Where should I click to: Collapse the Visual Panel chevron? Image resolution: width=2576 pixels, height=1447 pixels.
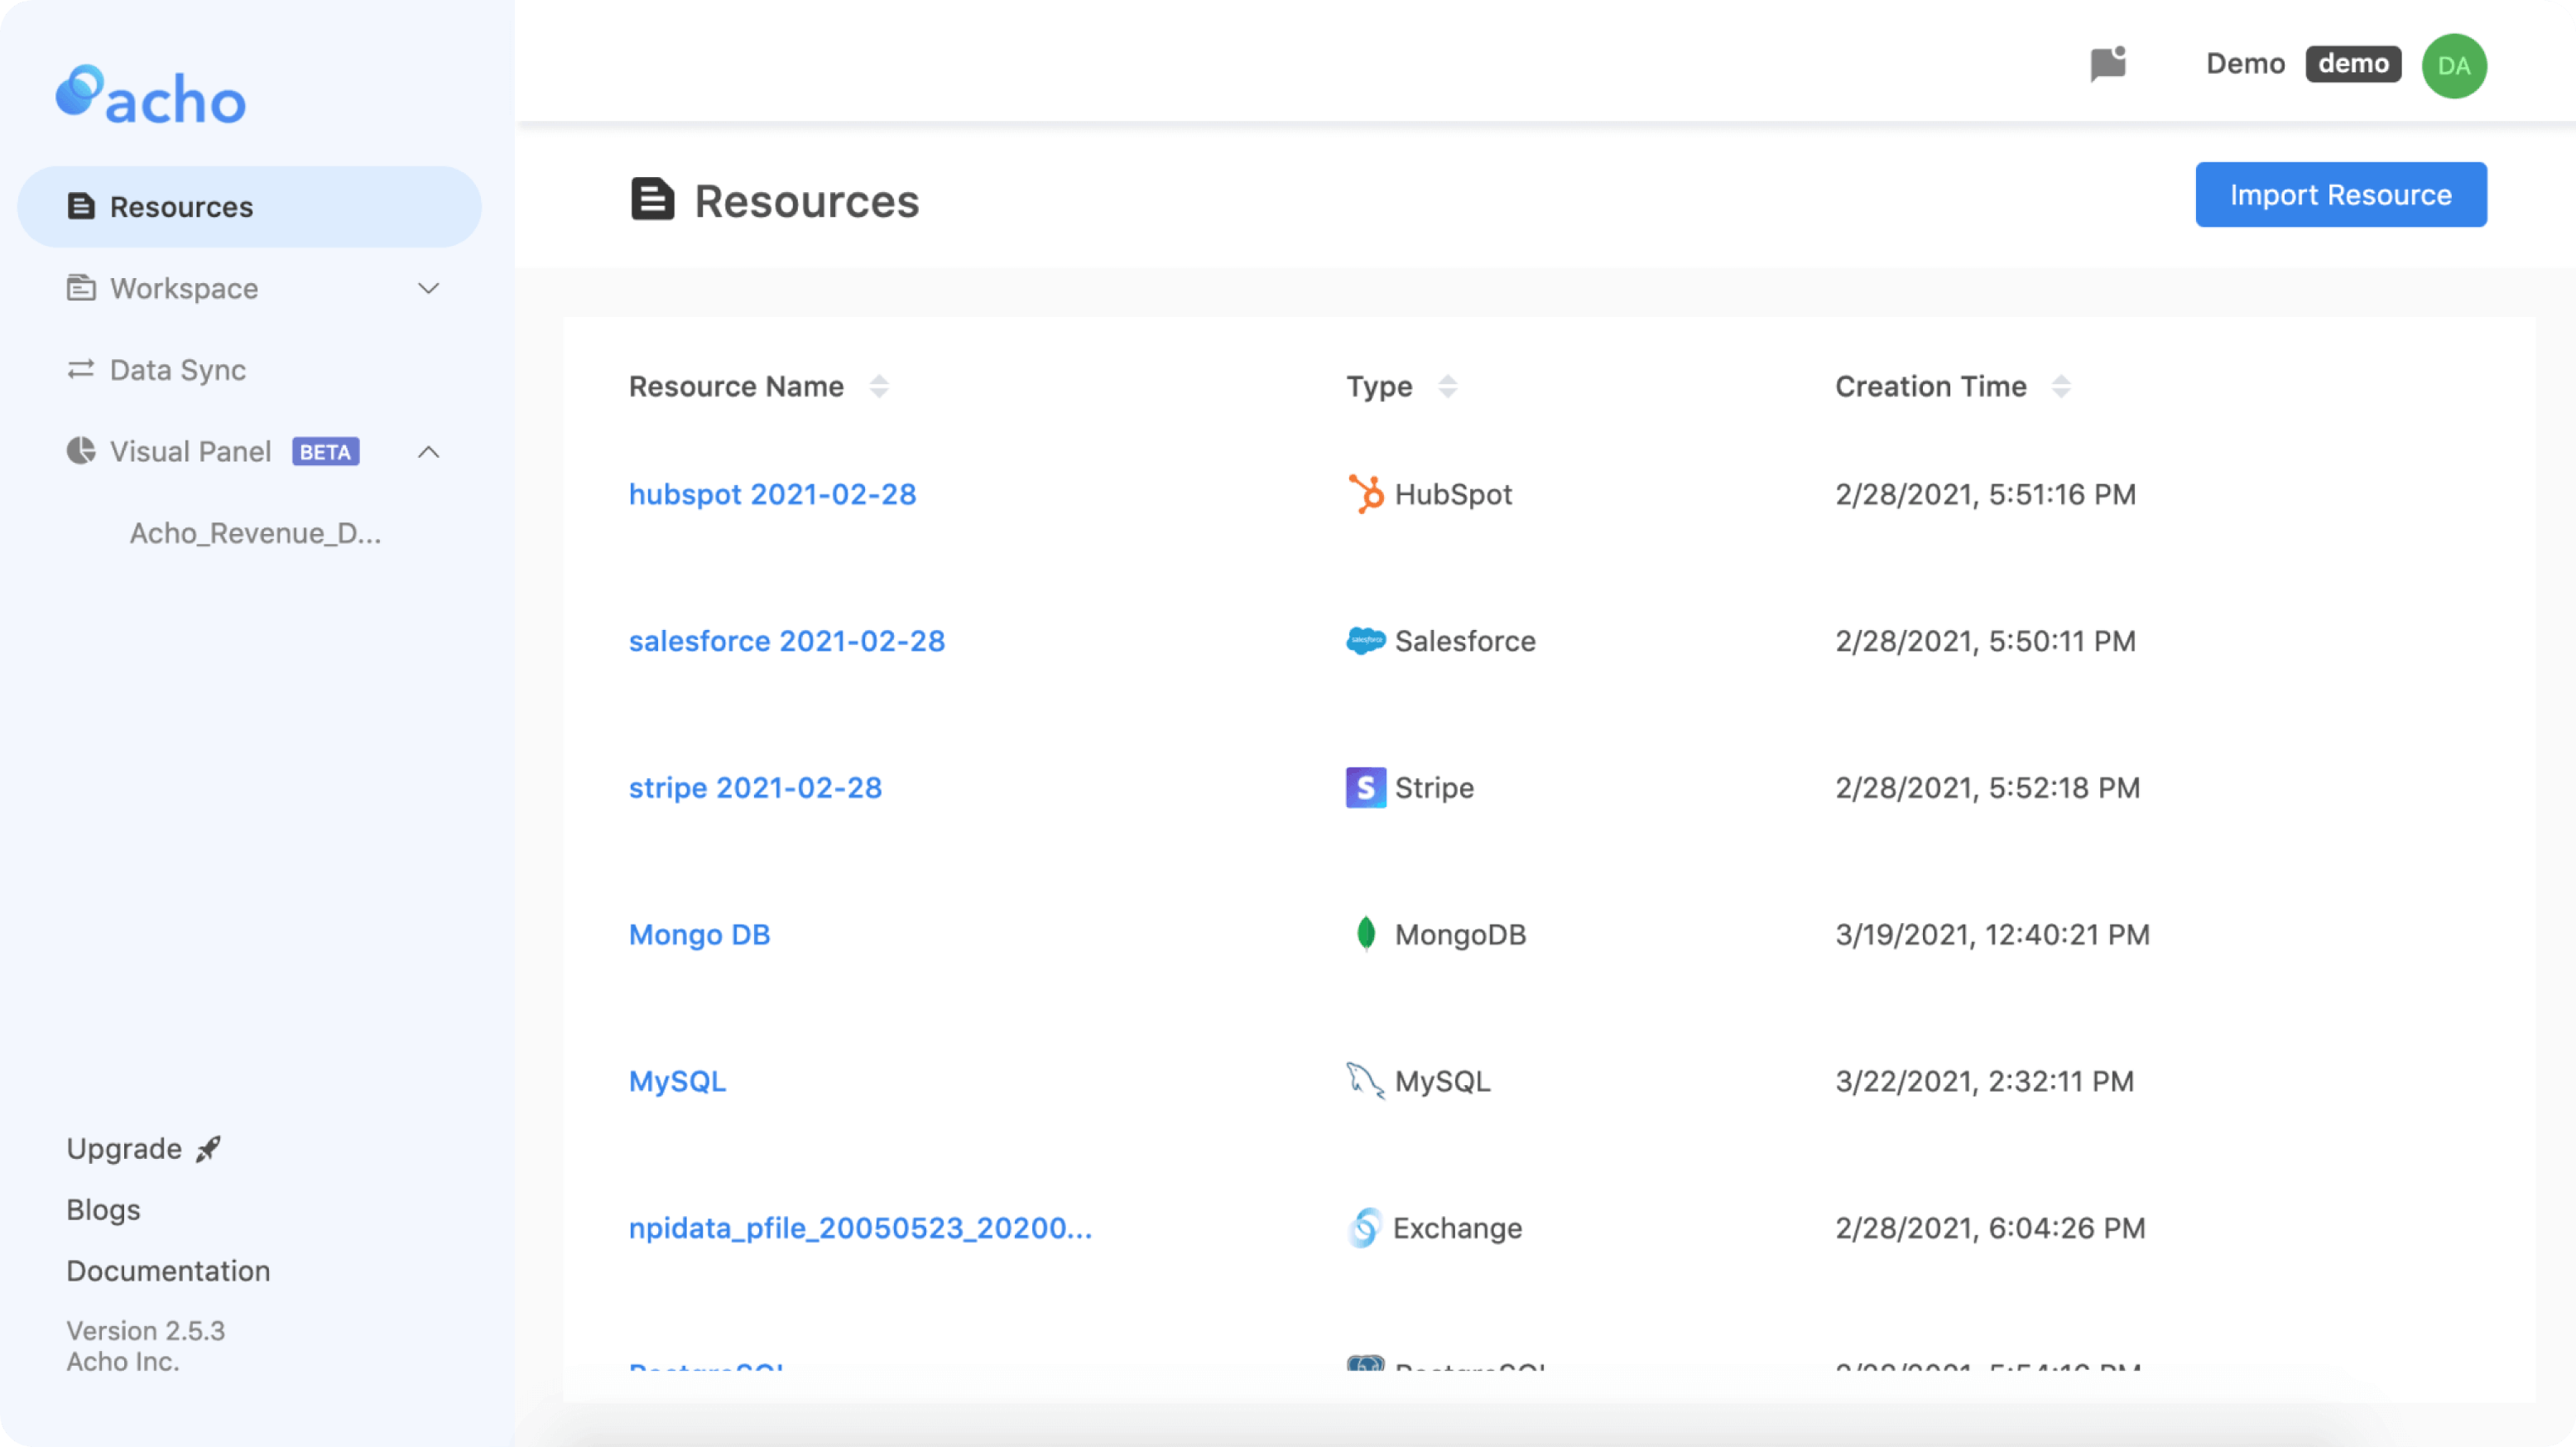[428, 452]
